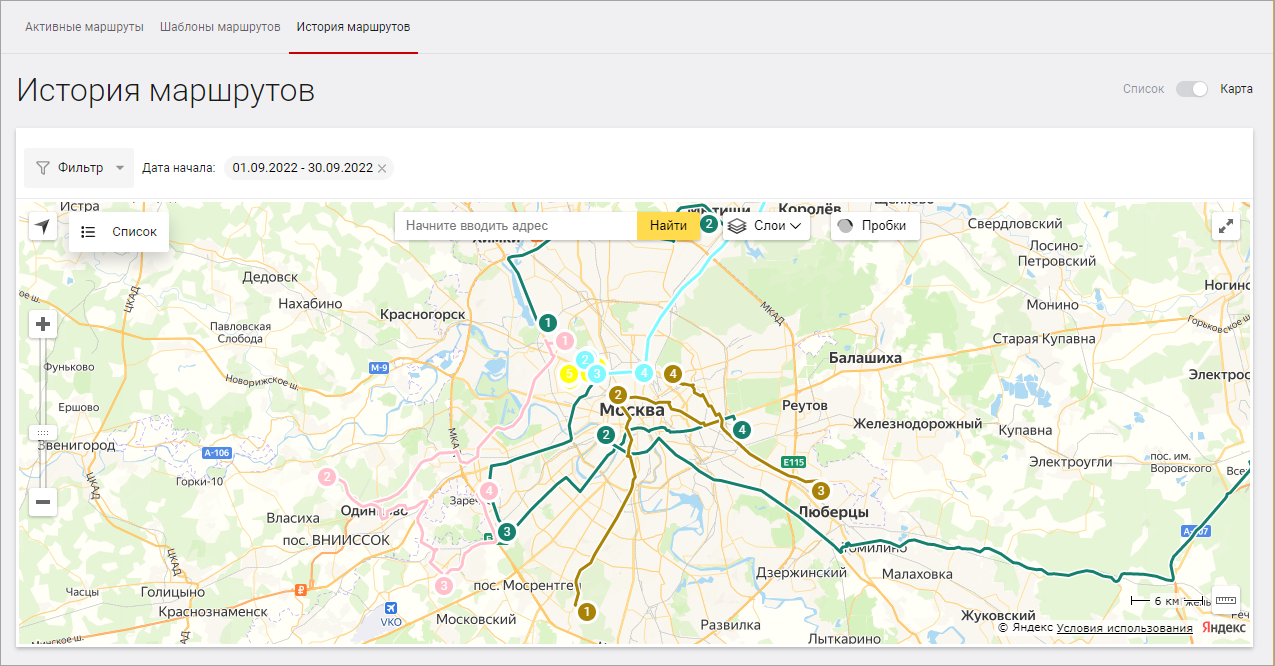Open the Список panel on the map
The width and height of the screenshot is (1275, 666).
coord(119,231)
